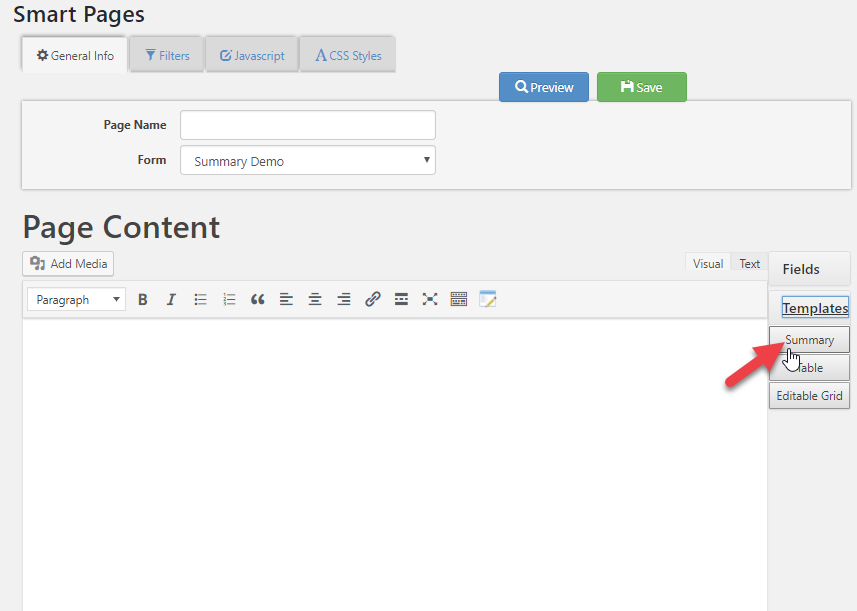Toggle bold formatting in the editor toolbar

pyautogui.click(x=143, y=299)
